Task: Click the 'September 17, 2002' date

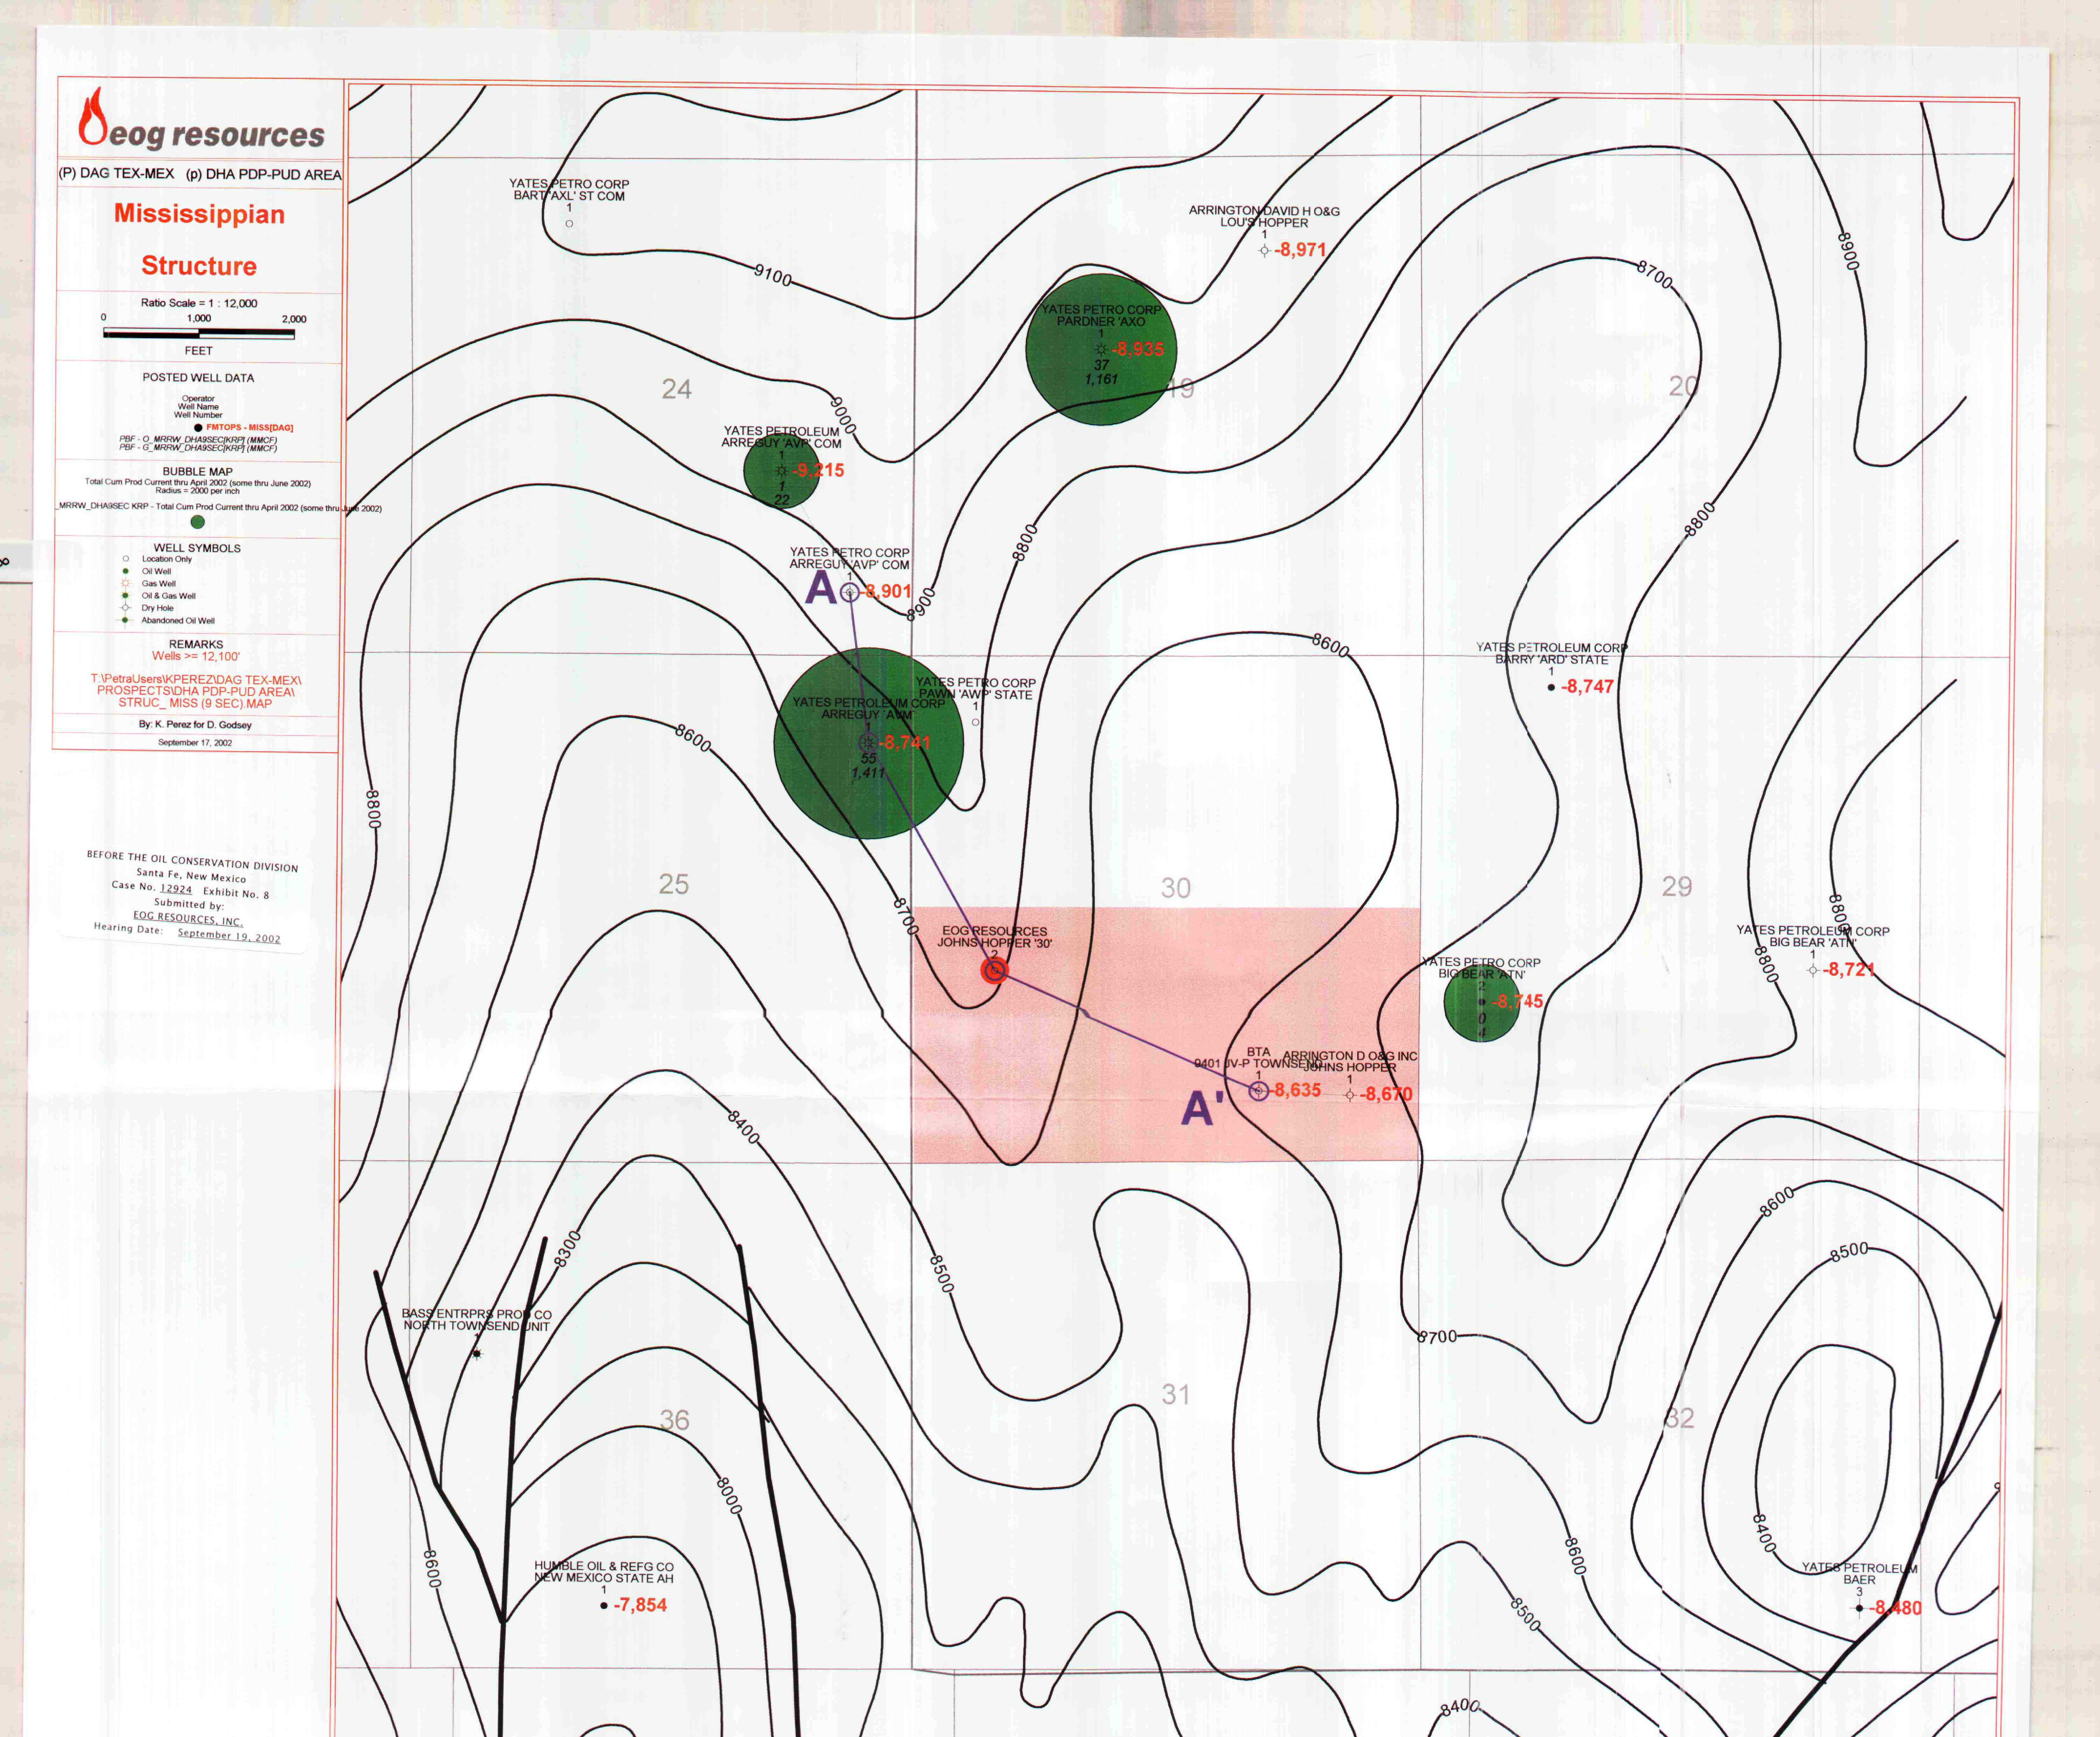Action: pos(195,743)
